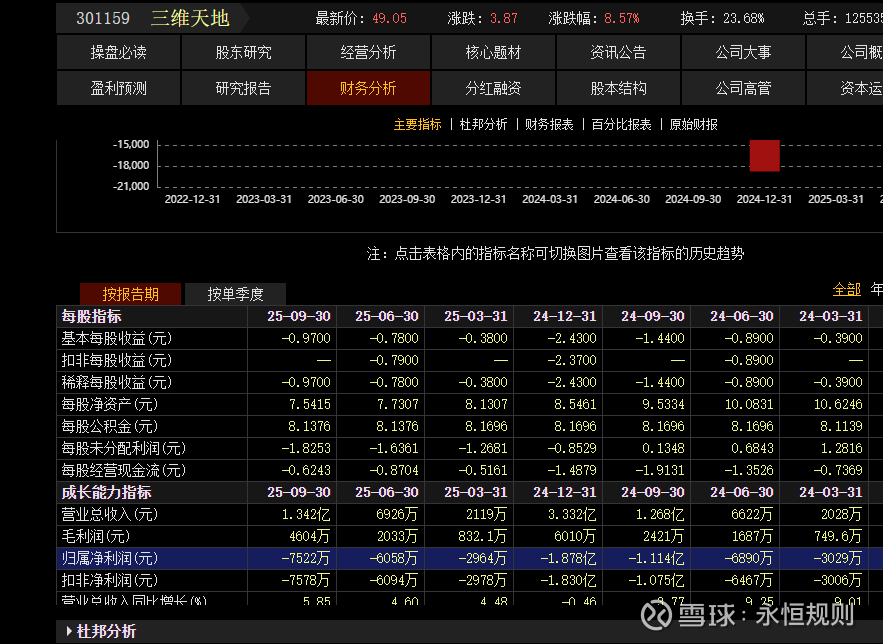Click the stock code 301159
The height and width of the screenshot is (644, 883).
[103, 18]
